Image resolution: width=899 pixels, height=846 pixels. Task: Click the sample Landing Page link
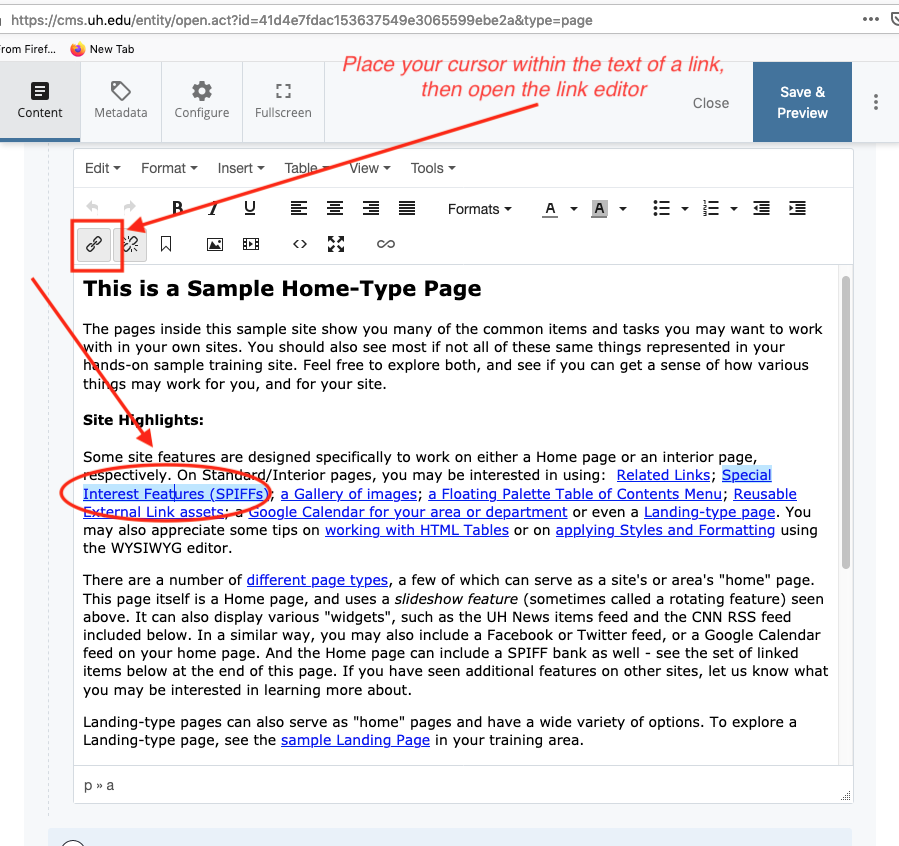click(355, 740)
